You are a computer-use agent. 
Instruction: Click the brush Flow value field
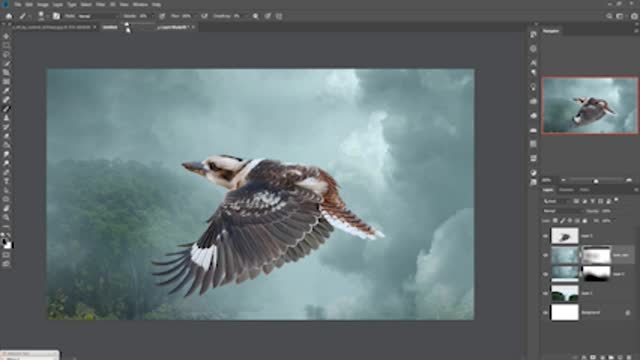187,16
